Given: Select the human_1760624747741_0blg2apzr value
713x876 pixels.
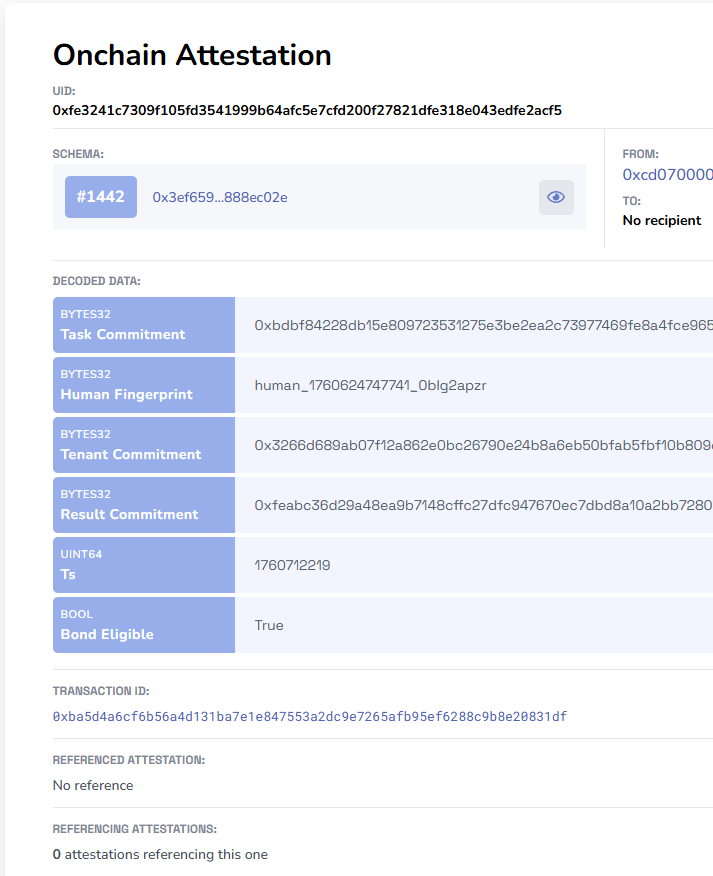Looking at the screenshot, I should [x=370, y=385].
